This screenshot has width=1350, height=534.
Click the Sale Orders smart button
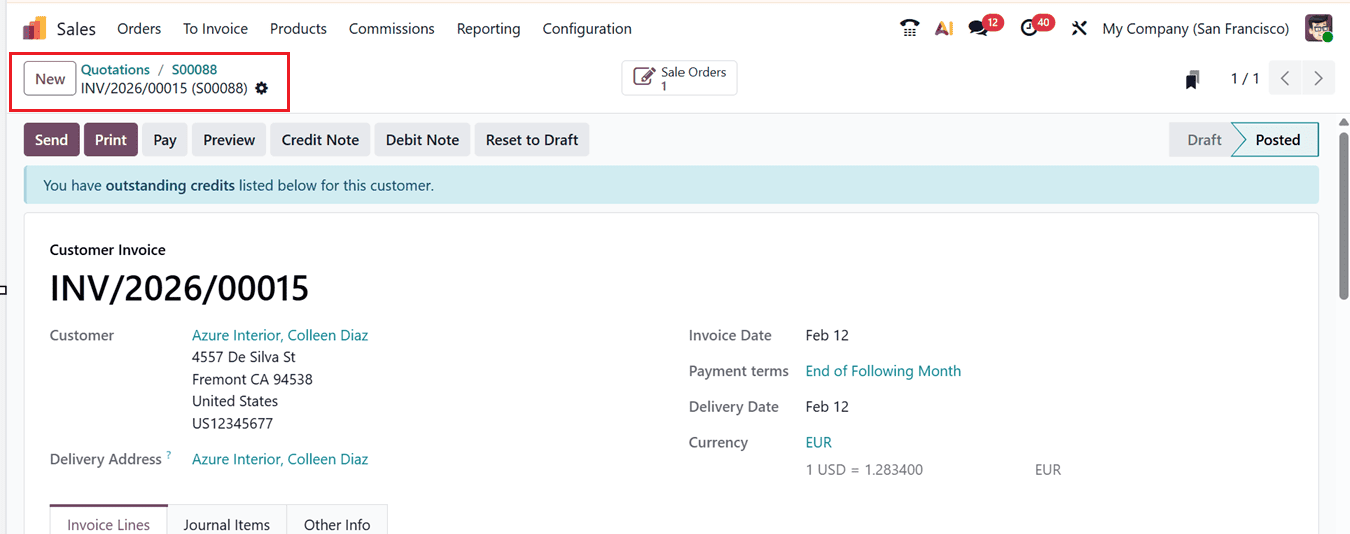pyautogui.click(x=679, y=78)
